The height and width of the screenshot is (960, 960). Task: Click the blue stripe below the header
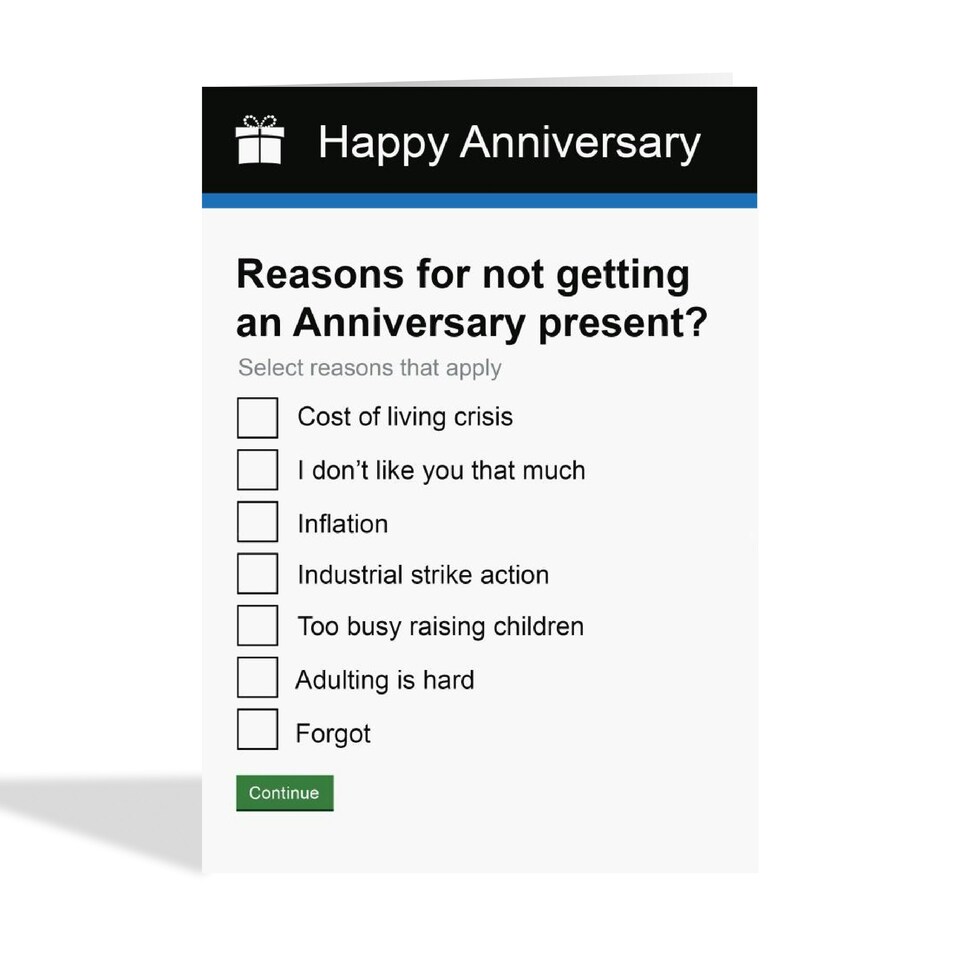coord(479,200)
